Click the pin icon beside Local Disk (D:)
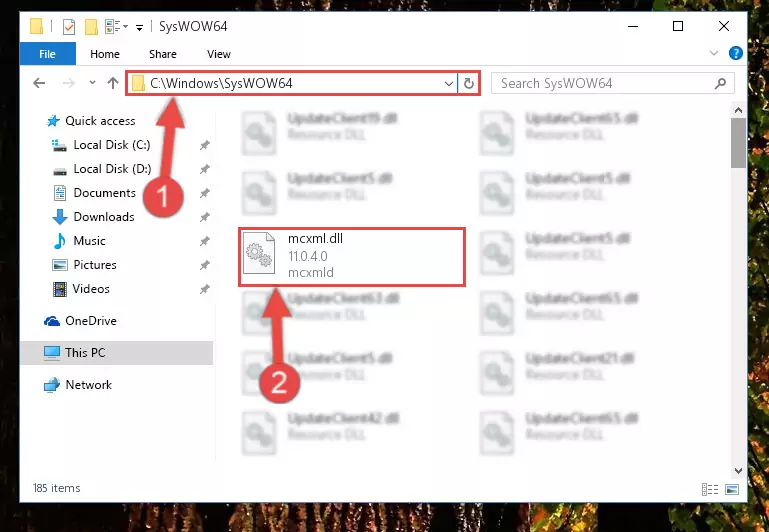This screenshot has width=769, height=532. (x=205, y=169)
